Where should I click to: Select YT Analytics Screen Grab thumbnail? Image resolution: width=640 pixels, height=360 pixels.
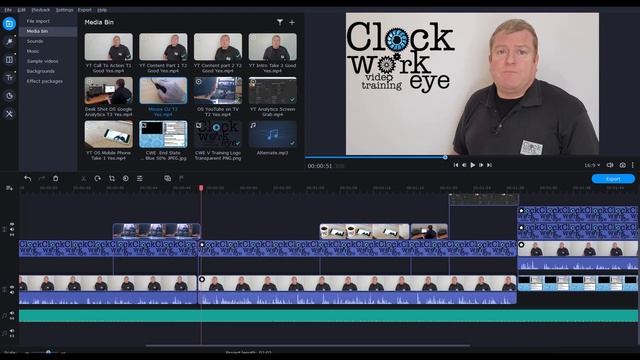coord(273,91)
